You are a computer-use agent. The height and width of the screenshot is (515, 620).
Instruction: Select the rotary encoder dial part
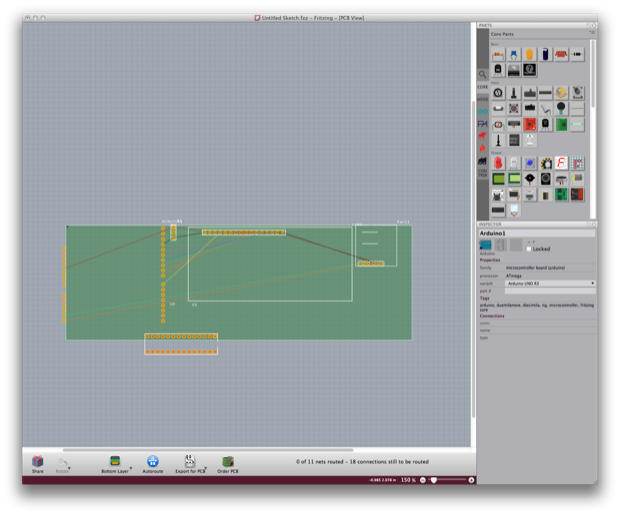[x=498, y=93]
